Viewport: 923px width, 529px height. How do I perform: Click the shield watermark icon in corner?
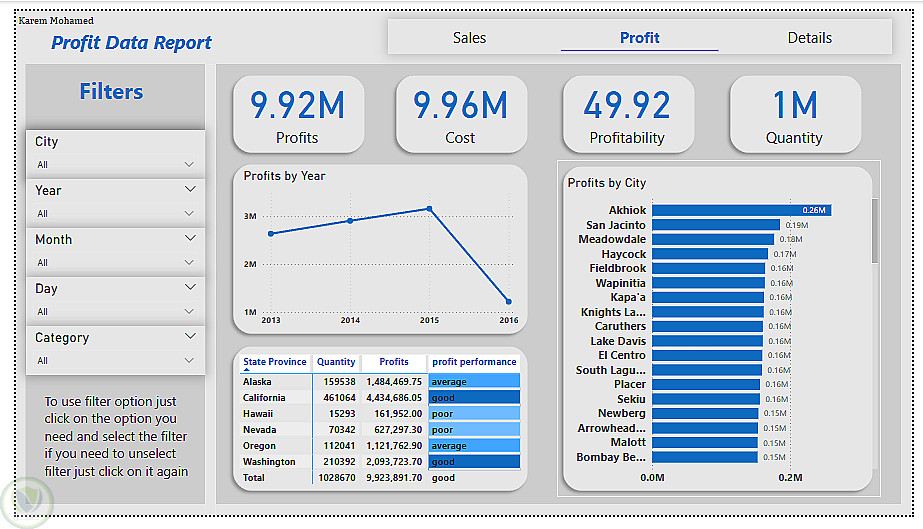[27, 502]
